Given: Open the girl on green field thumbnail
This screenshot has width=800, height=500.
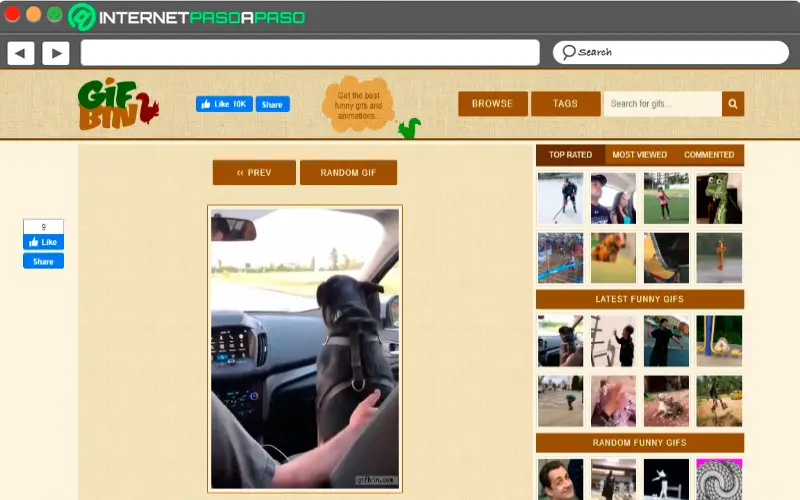Looking at the screenshot, I should [x=666, y=198].
